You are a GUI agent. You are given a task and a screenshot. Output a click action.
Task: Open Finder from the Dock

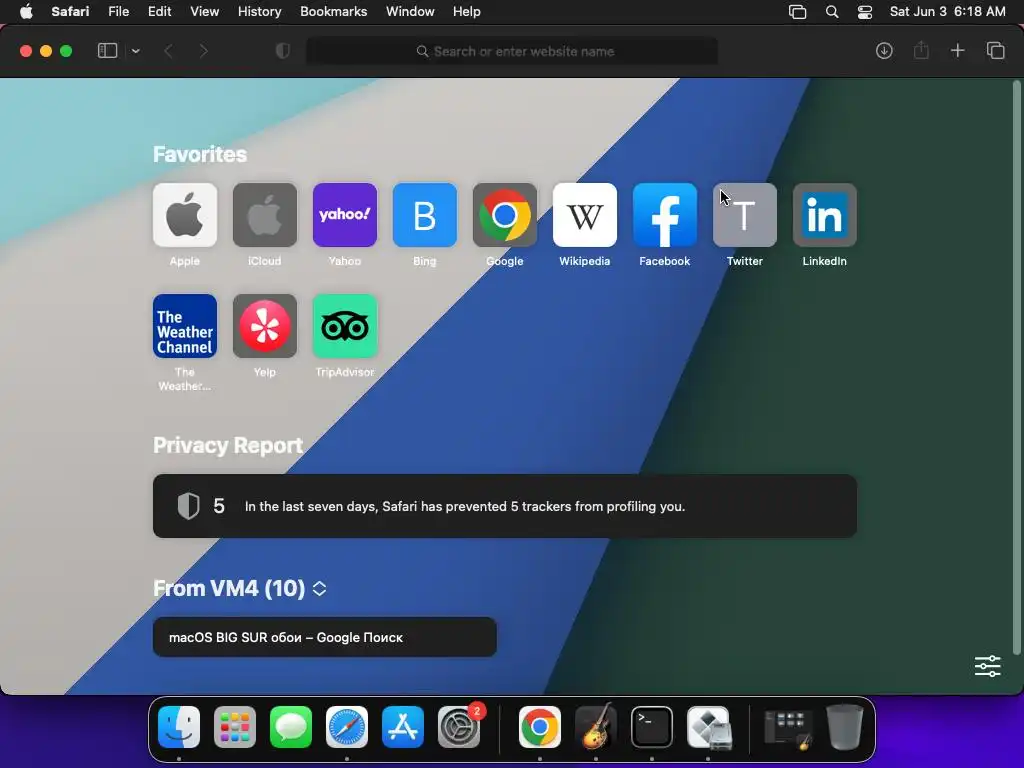click(x=179, y=727)
